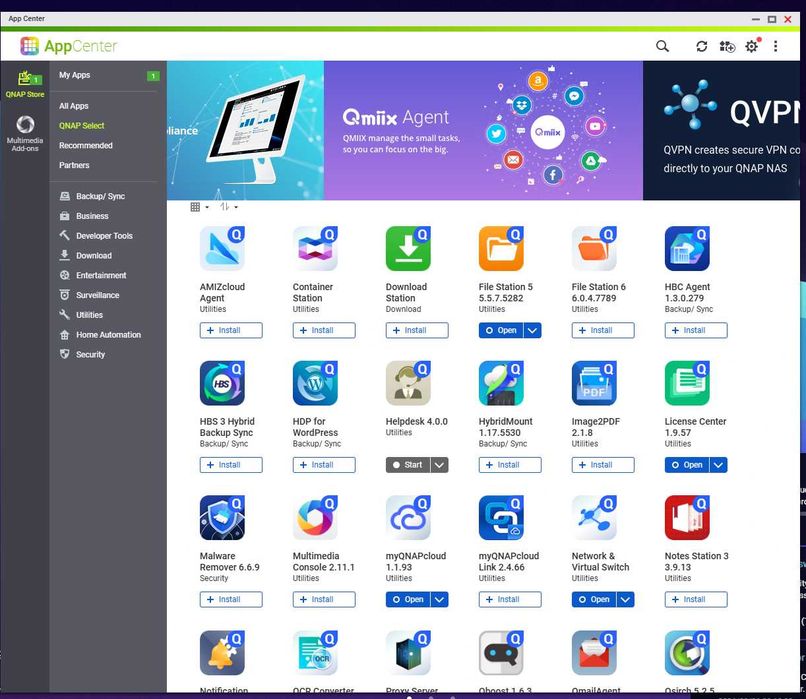The width and height of the screenshot is (806, 699).
Task: Select QNAP Select category
Action: point(81,126)
